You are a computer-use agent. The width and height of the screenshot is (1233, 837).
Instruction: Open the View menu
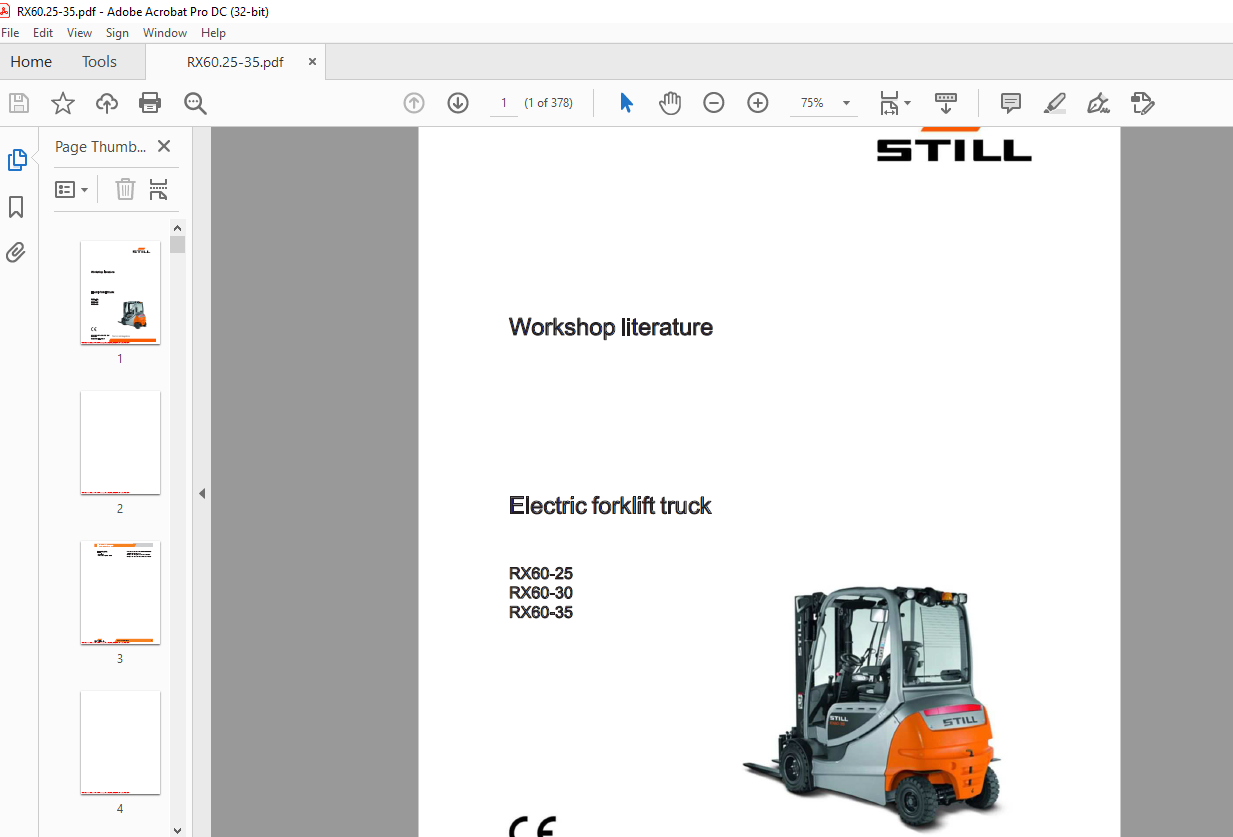(x=80, y=33)
